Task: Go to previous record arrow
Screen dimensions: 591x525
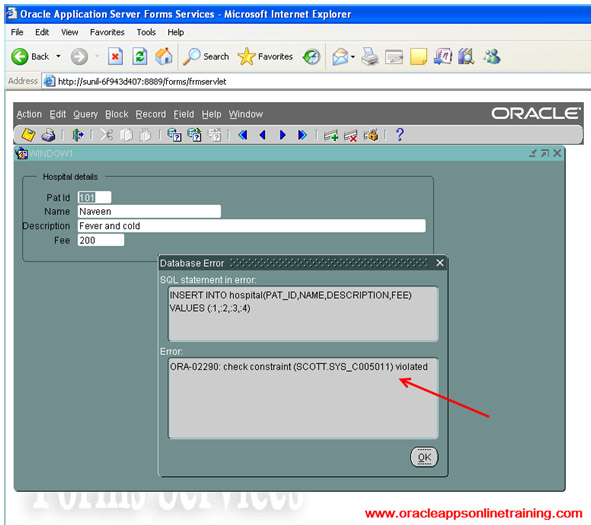Action: pos(263,135)
